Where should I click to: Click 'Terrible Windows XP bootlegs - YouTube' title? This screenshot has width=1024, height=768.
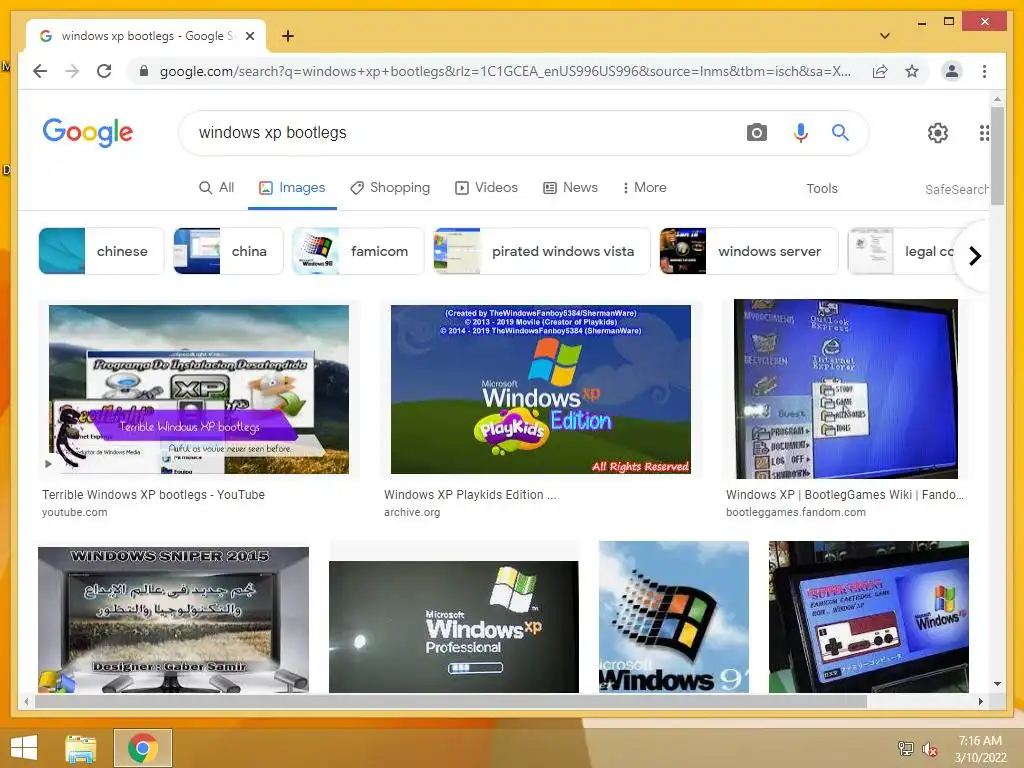[153, 495]
